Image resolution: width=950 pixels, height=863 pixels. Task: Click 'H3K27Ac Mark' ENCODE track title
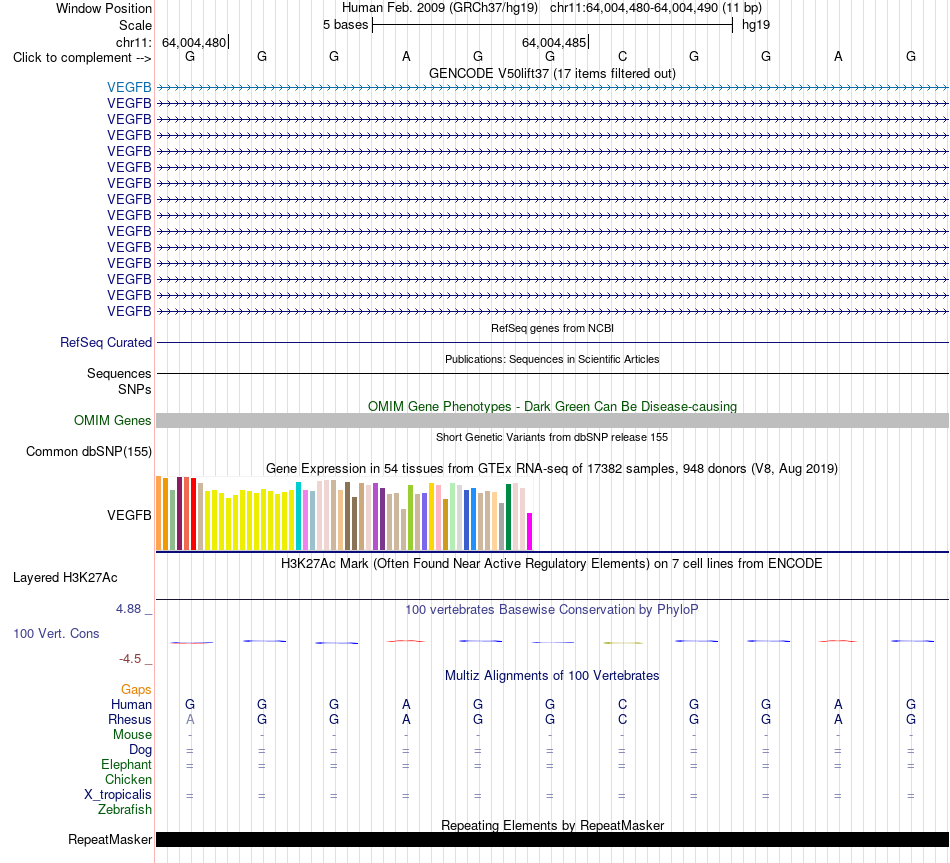click(552, 564)
